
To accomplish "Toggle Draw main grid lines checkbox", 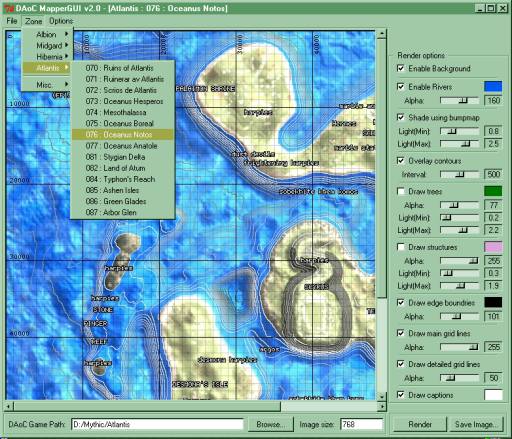I will [401, 333].
